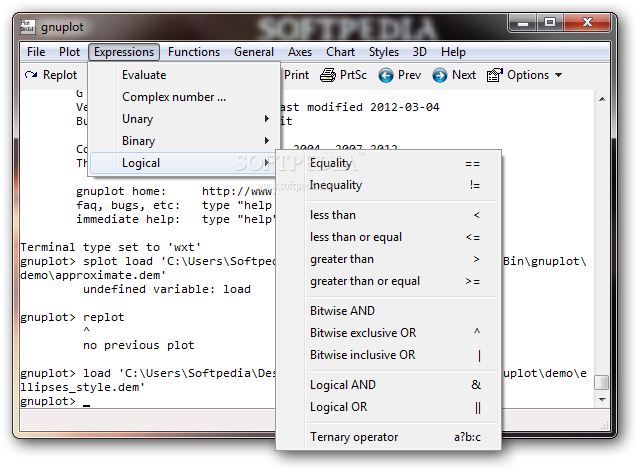The image size is (638, 471).
Task: Open the Plot menu
Action: 69,52
